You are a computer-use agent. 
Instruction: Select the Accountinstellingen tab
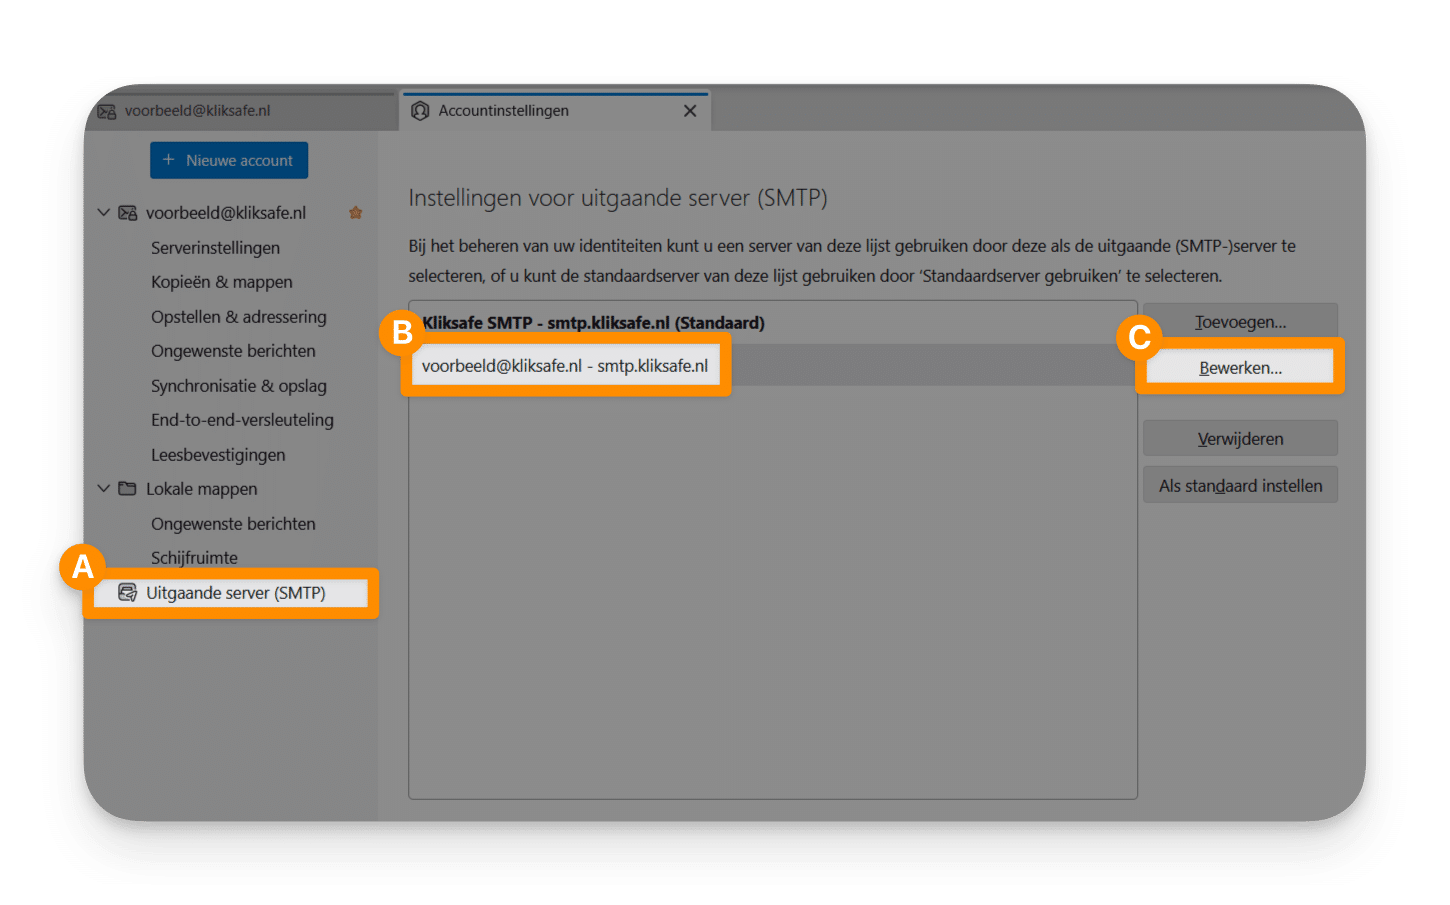point(555,111)
